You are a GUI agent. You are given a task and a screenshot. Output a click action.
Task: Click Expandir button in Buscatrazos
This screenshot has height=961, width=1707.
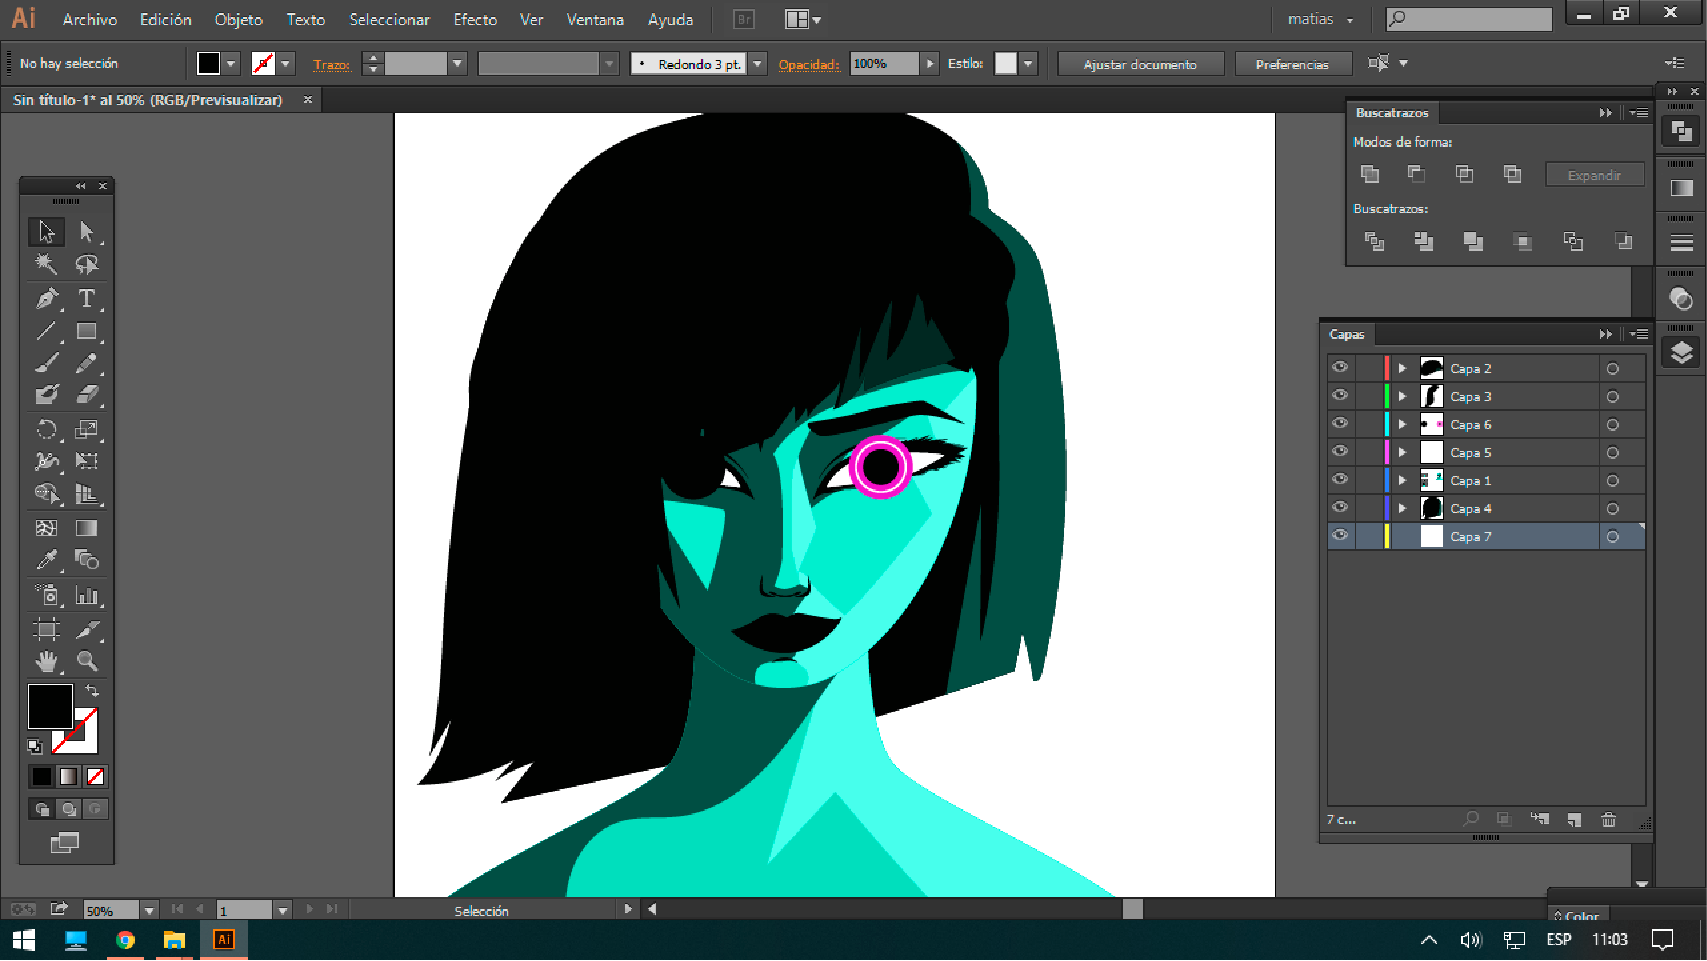click(x=1594, y=175)
